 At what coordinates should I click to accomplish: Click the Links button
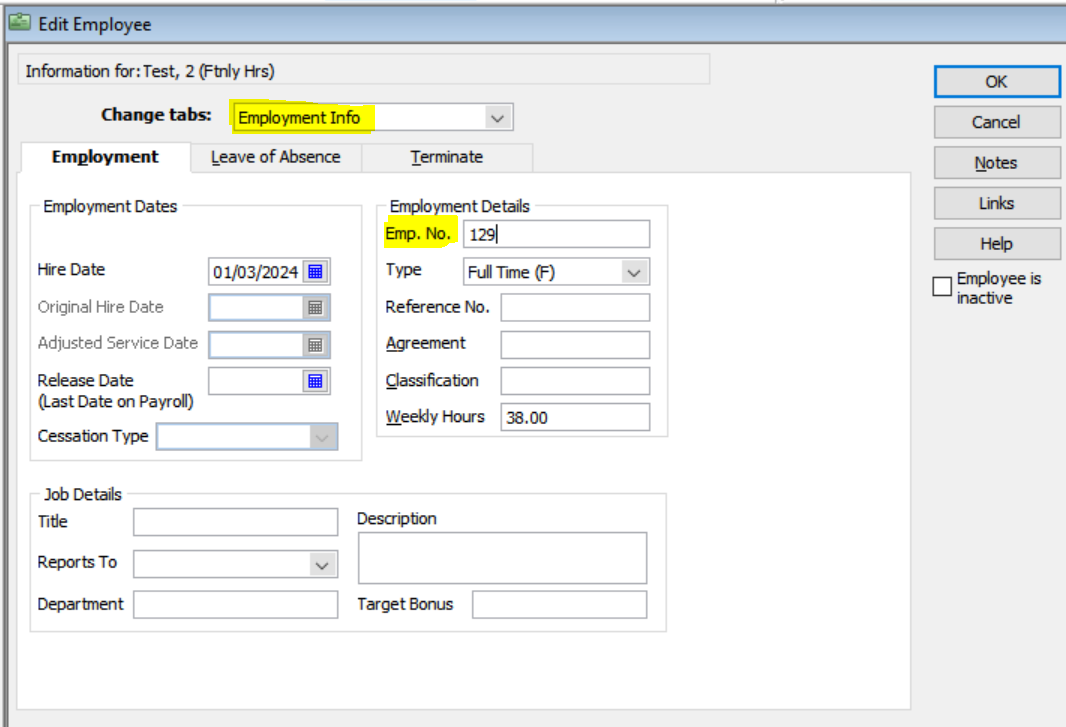click(997, 203)
